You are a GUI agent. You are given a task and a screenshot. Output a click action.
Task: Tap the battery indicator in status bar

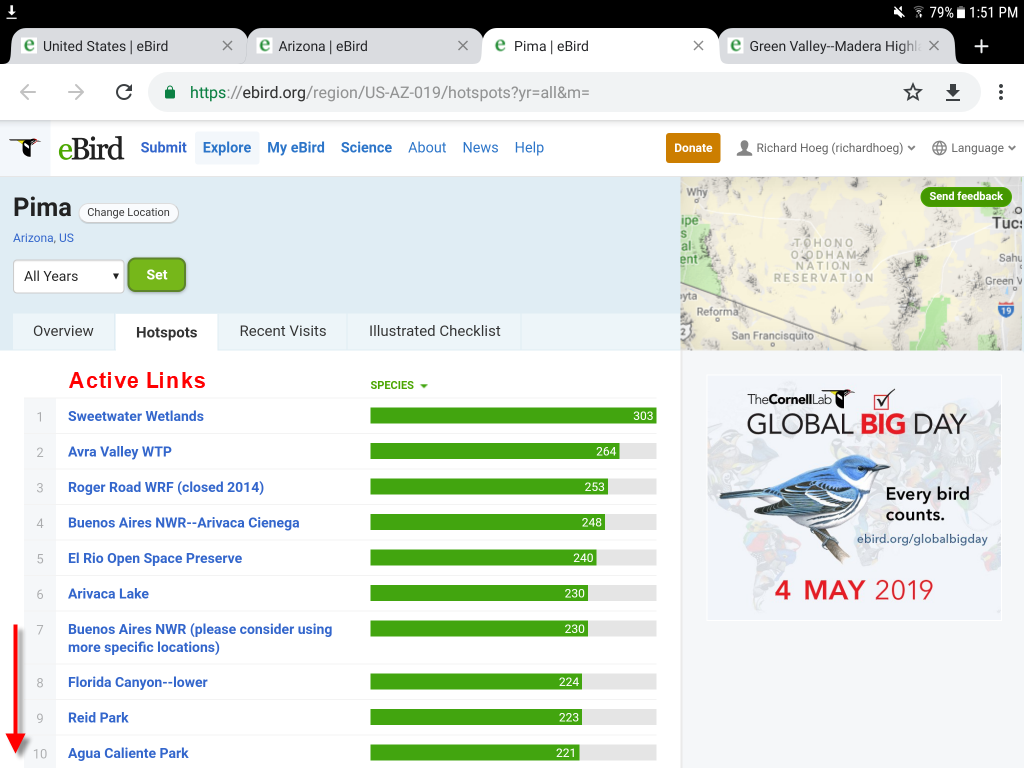tap(961, 12)
